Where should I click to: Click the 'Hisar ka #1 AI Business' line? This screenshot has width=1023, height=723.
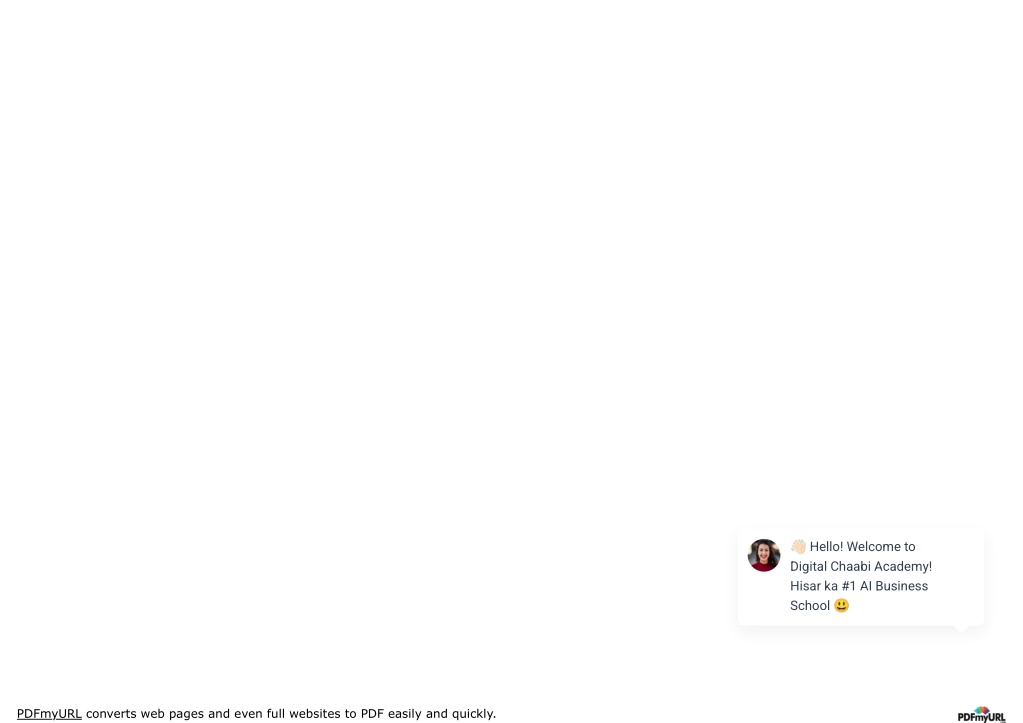[x=859, y=586]
